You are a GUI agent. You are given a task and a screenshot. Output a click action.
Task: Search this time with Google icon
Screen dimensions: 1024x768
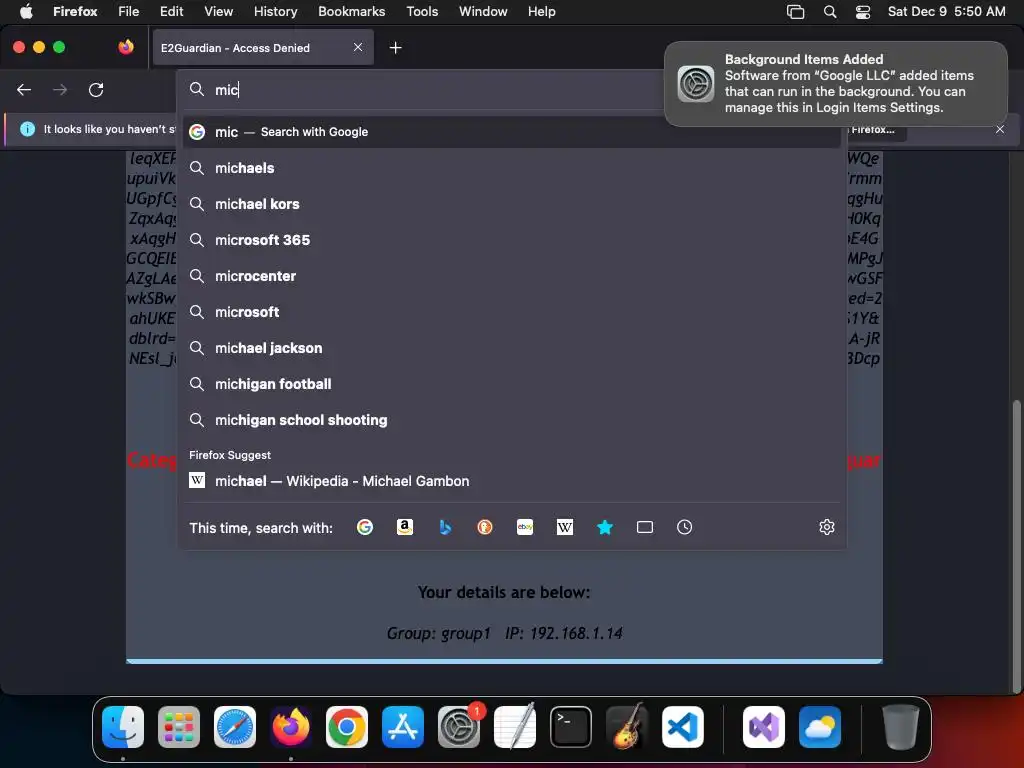(x=365, y=527)
